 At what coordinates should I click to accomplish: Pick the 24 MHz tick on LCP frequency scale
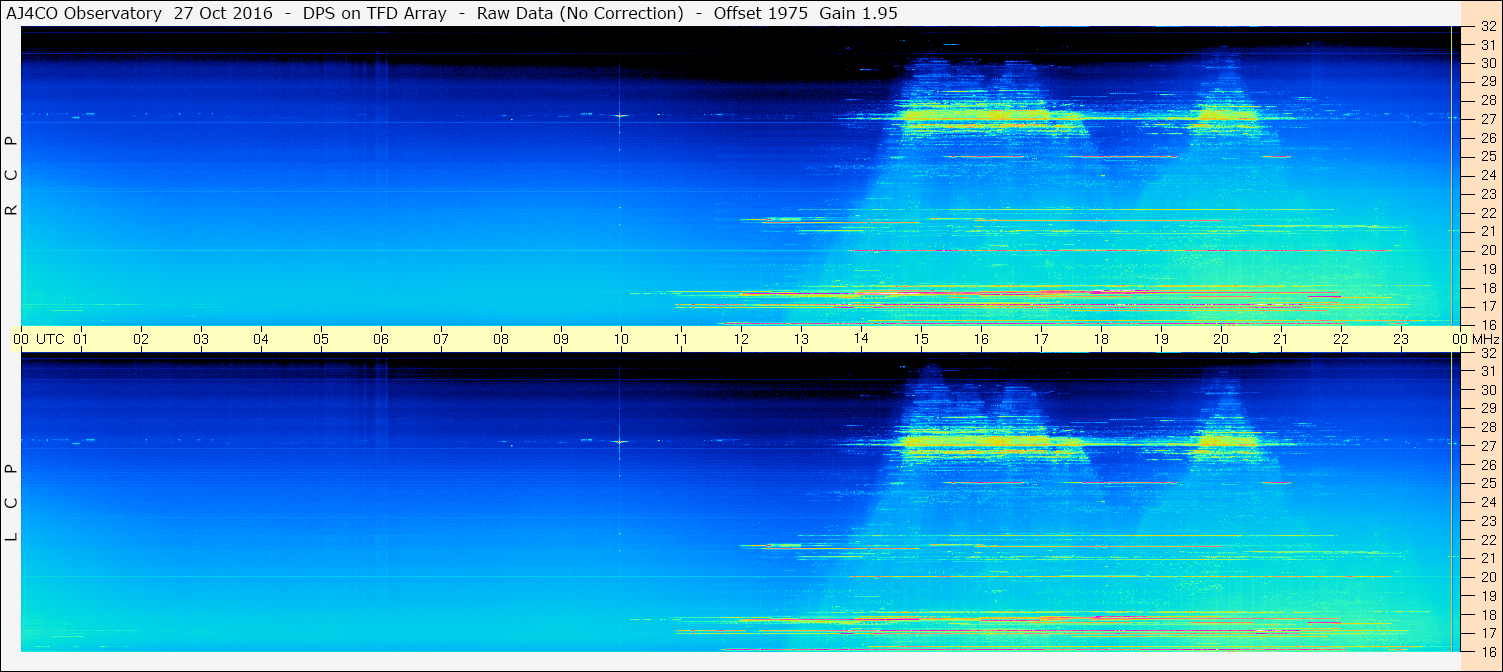click(1488, 502)
